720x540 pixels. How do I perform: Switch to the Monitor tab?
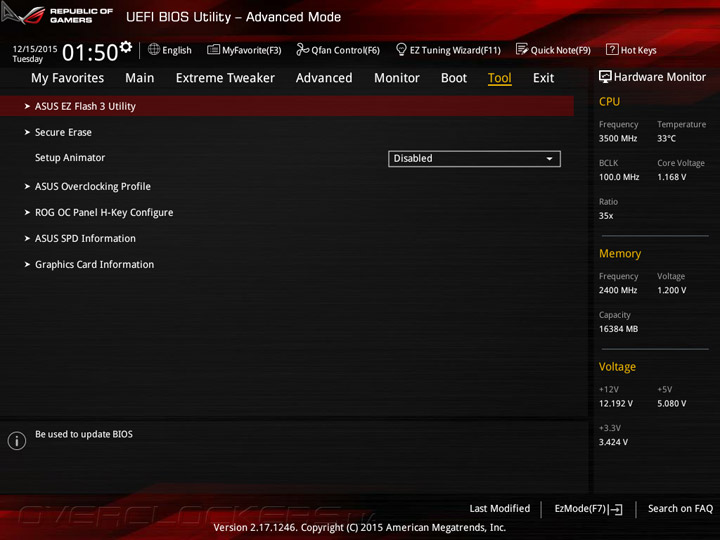pyautogui.click(x=397, y=78)
